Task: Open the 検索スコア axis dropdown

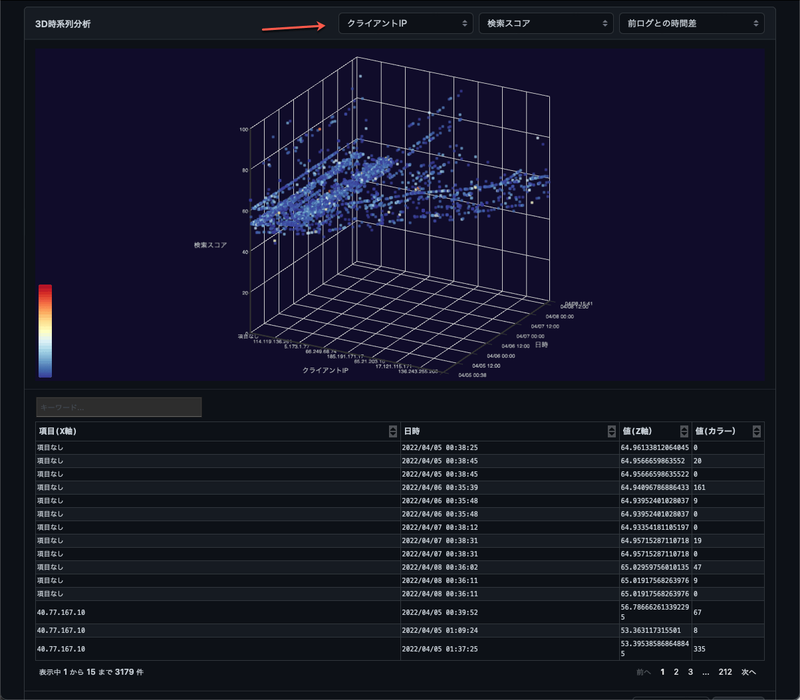Action: (x=545, y=23)
